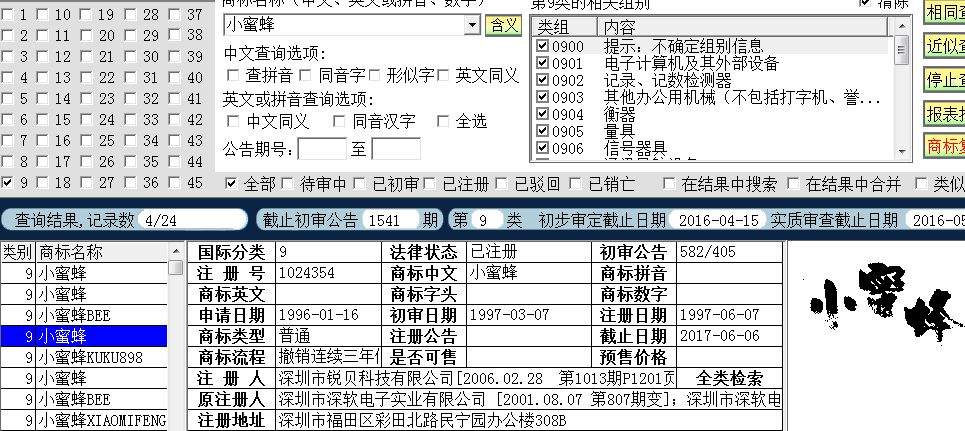This screenshot has height=431, width=965.
Task: Select the 小蜜蜂XIAOMIFENG result row
Action: 84,421
